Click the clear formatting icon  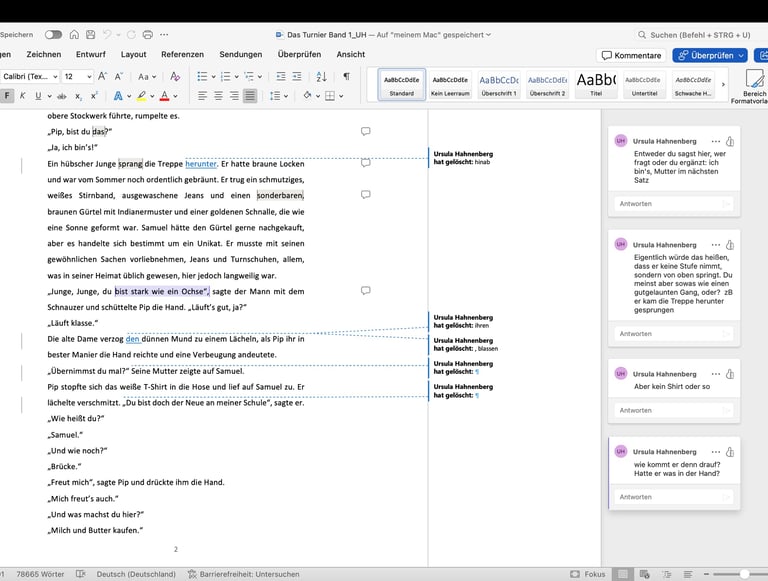(176, 76)
